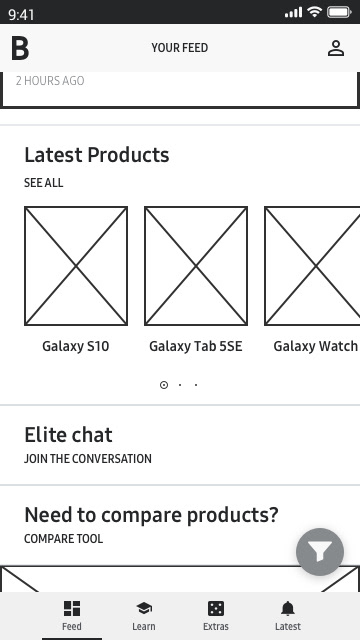
Task: Open the Galaxy Tab 5SE thumbnail
Action: pos(196,266)
